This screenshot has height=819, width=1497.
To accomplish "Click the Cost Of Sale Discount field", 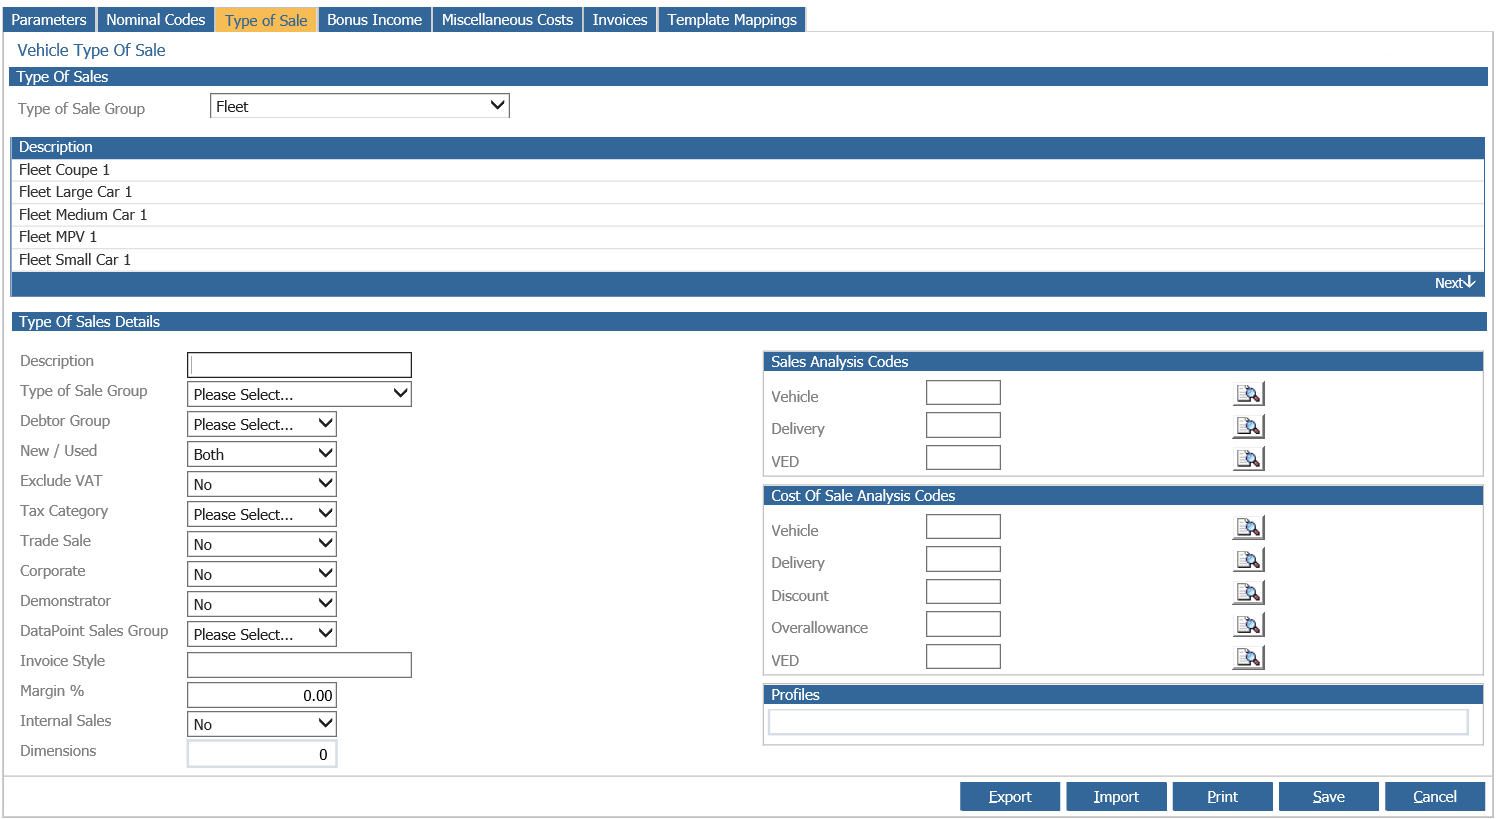I will [x=963, y=592].
